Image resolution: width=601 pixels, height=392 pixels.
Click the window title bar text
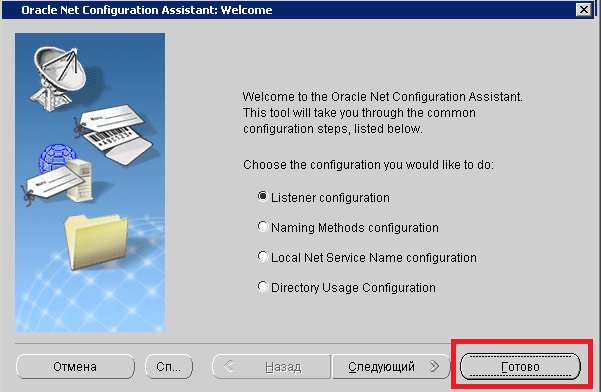[147, 10]
